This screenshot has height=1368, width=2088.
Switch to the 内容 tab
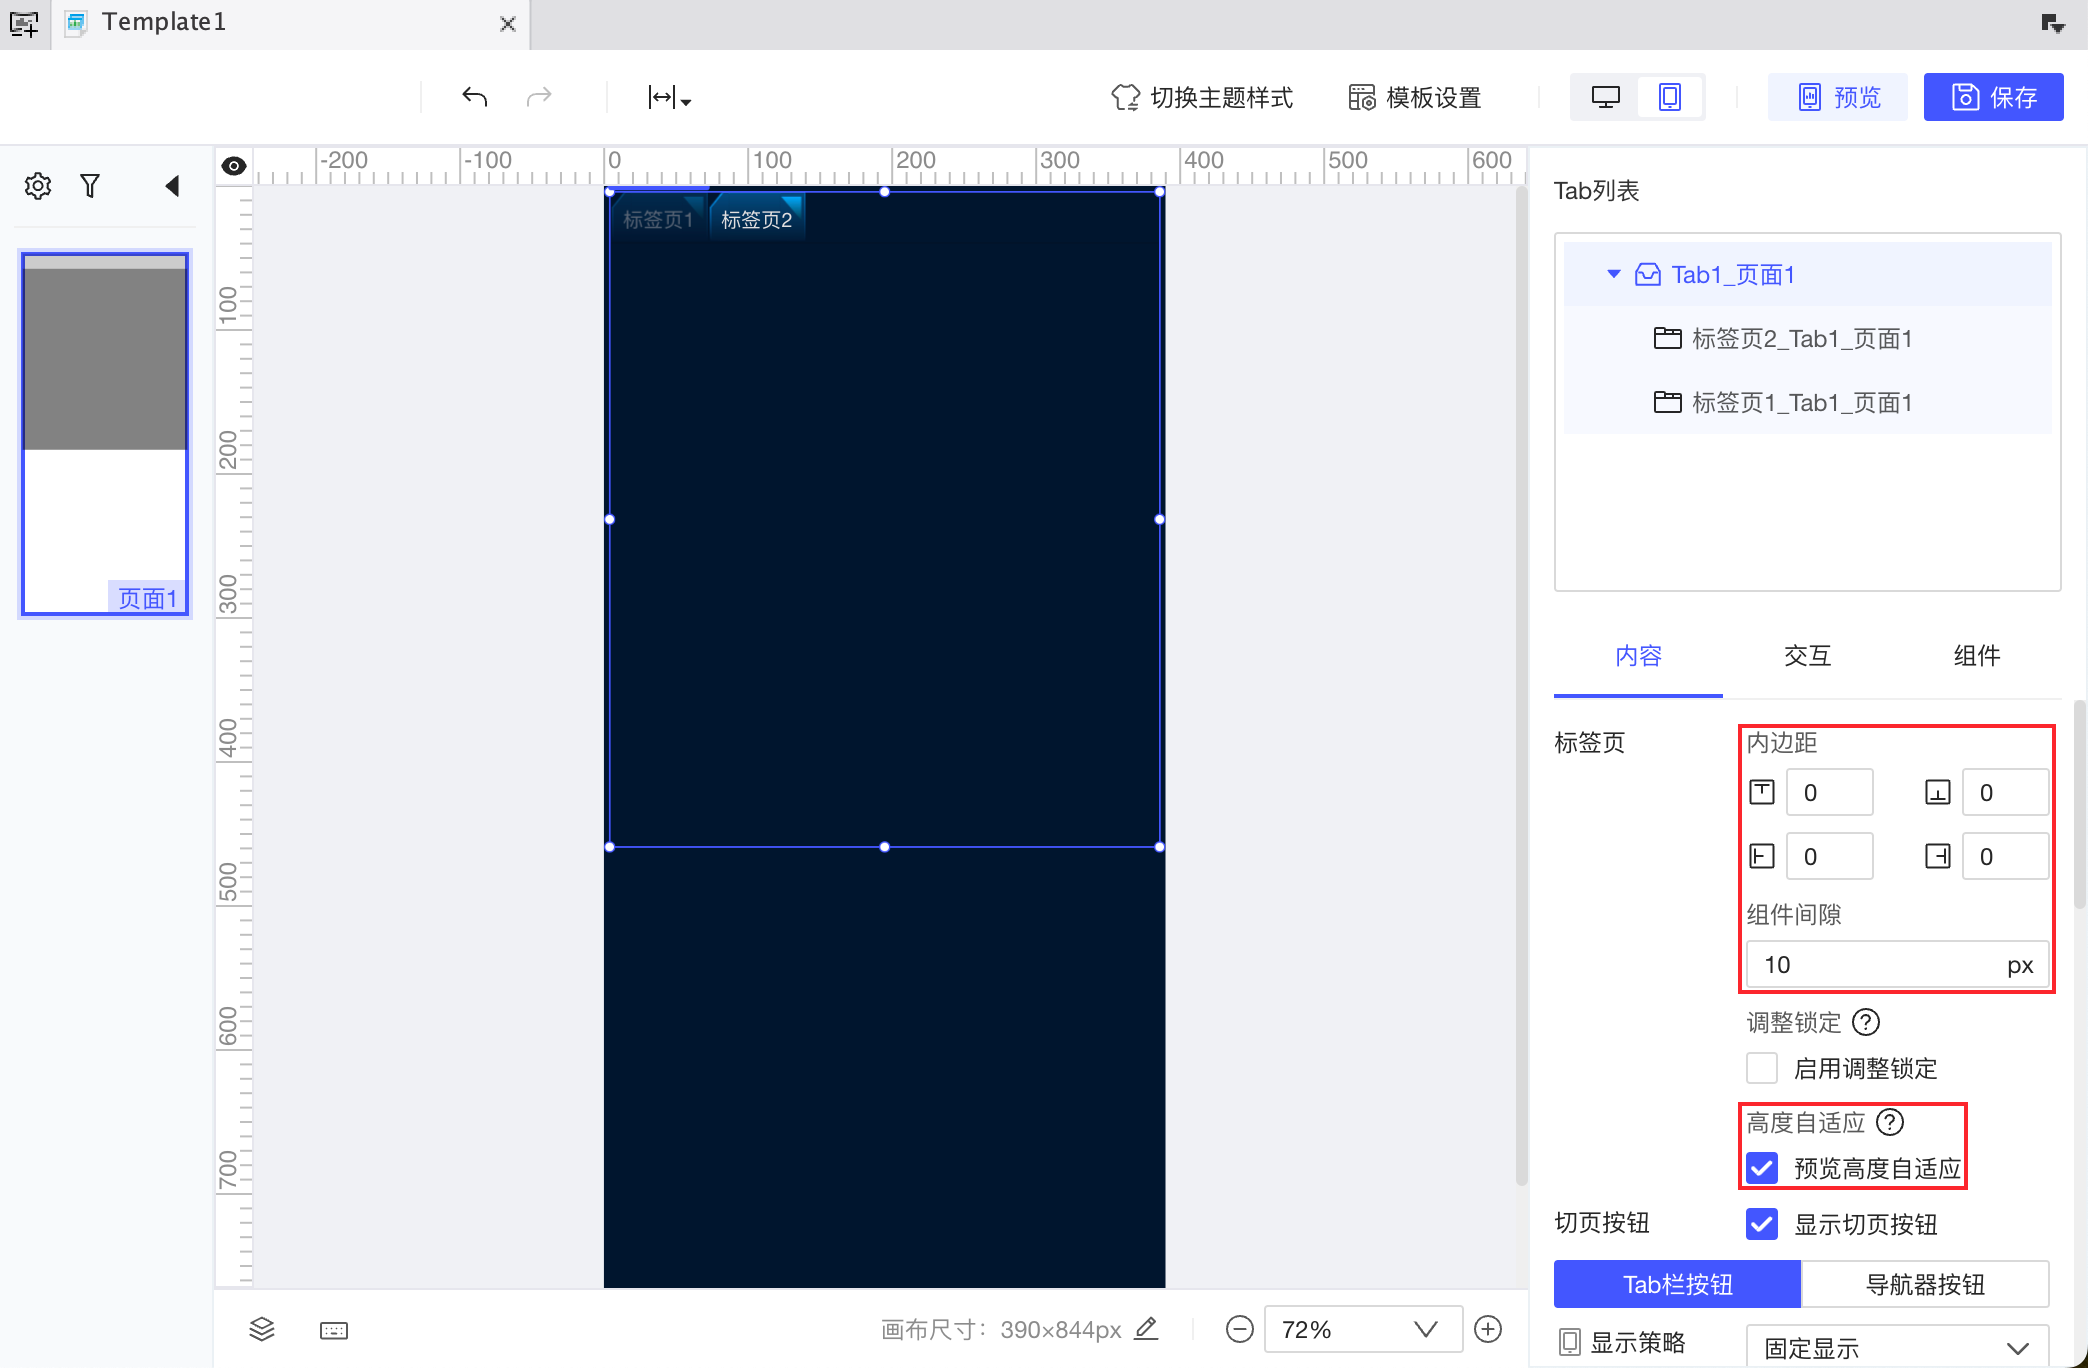1638,656
